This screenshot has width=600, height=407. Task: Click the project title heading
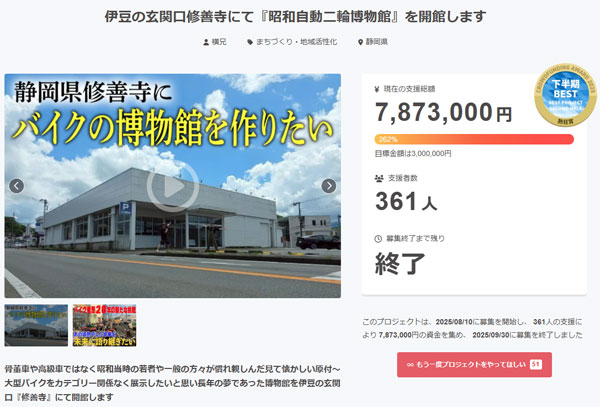point(295,16)
